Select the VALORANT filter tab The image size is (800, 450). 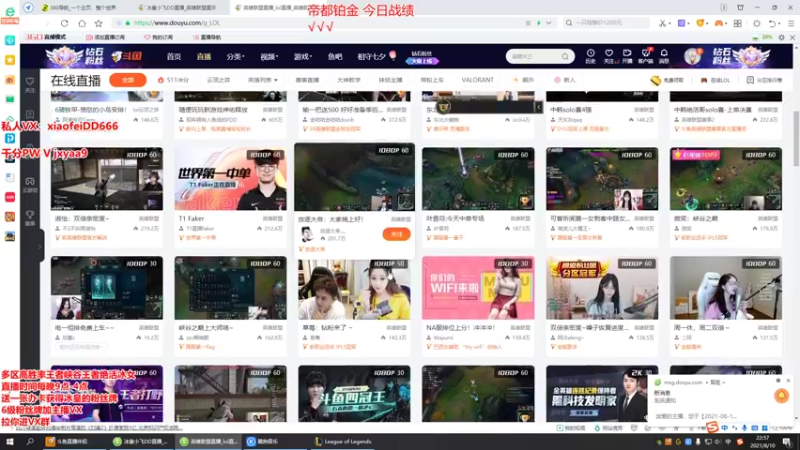click(x=478, y=80)
